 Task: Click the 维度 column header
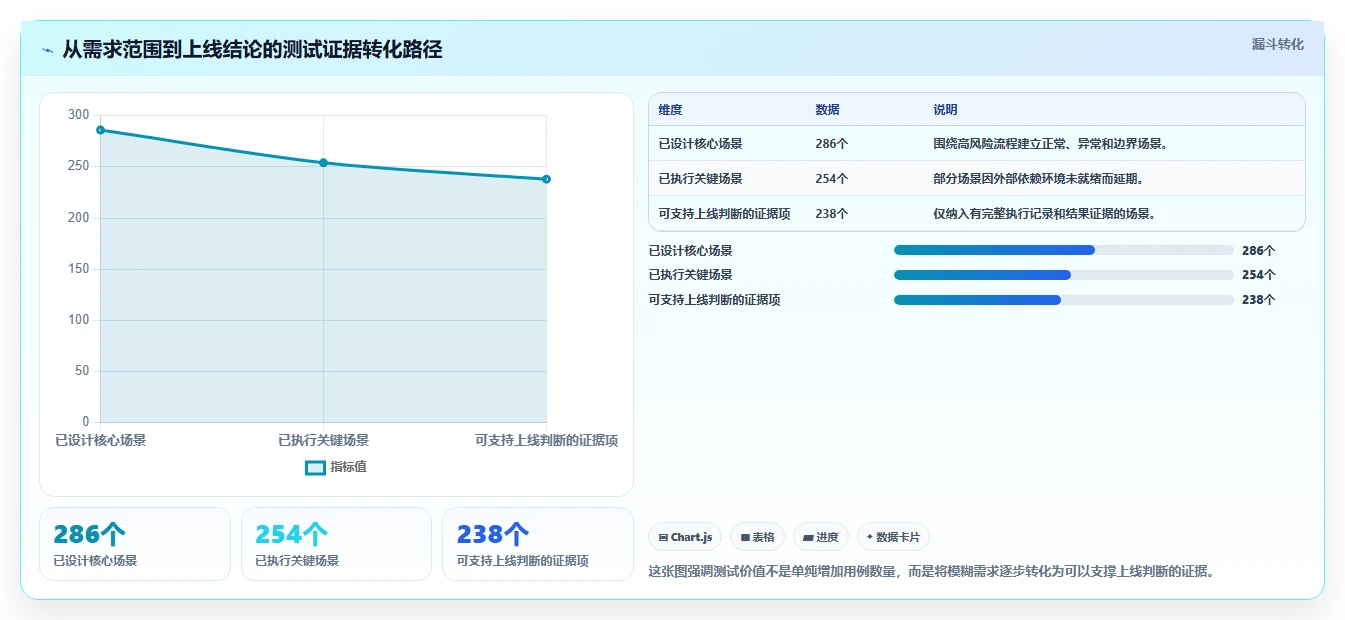(x=670, y=110)
